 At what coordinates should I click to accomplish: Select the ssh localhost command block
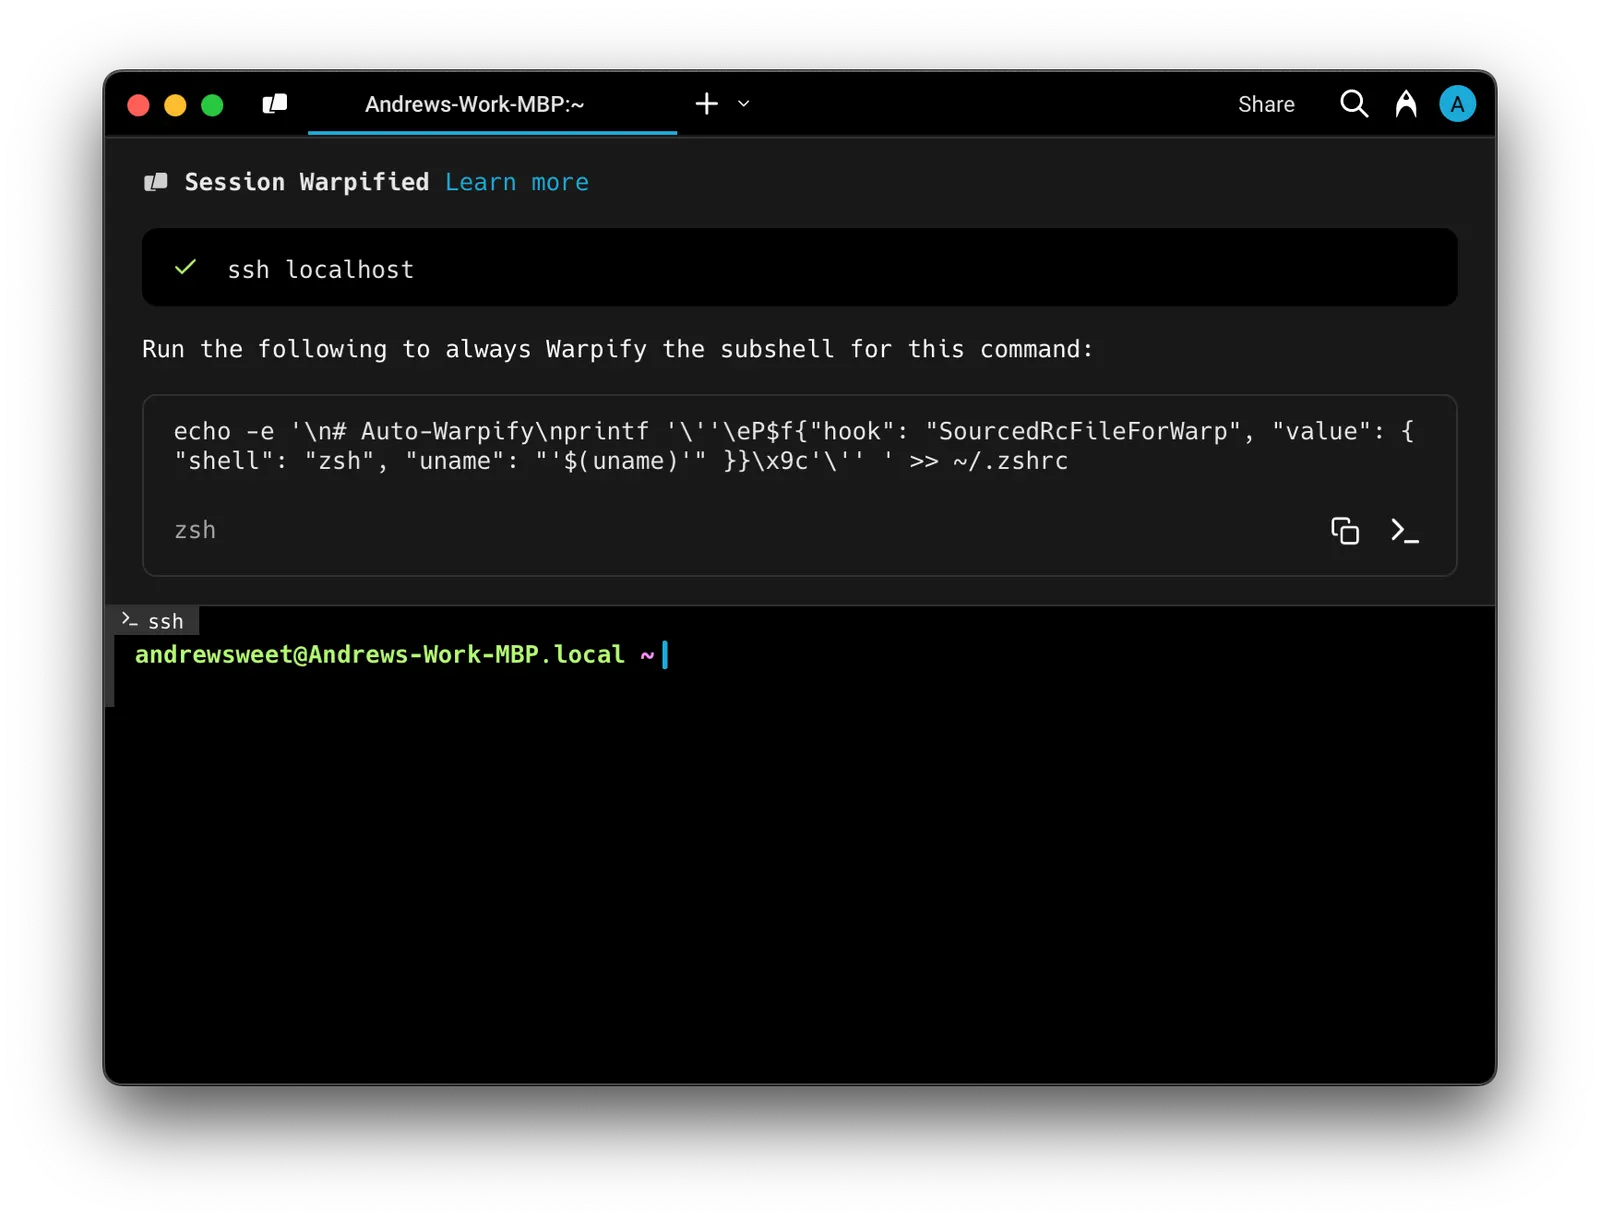pos(800,268)
